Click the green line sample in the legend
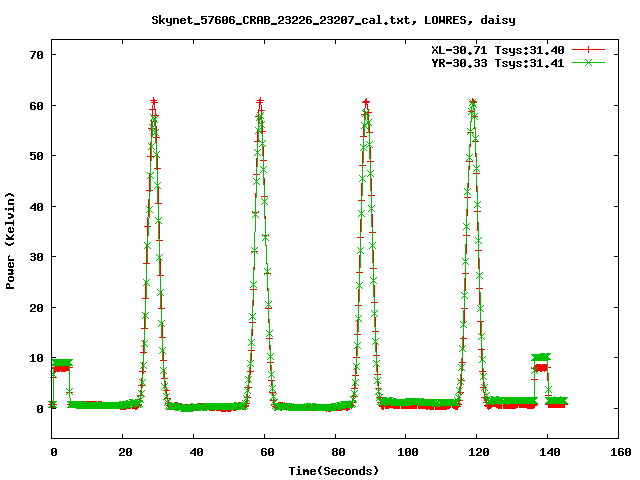640x480 pixels. click(588, 62)
